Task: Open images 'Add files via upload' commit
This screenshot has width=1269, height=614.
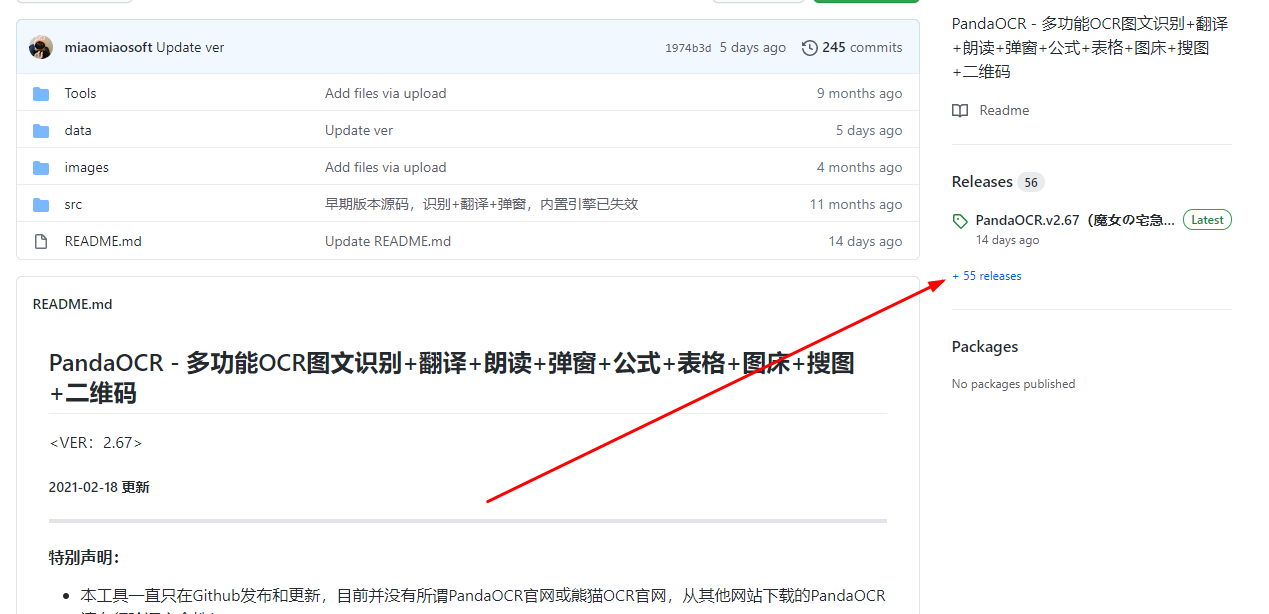Action: 385,167
